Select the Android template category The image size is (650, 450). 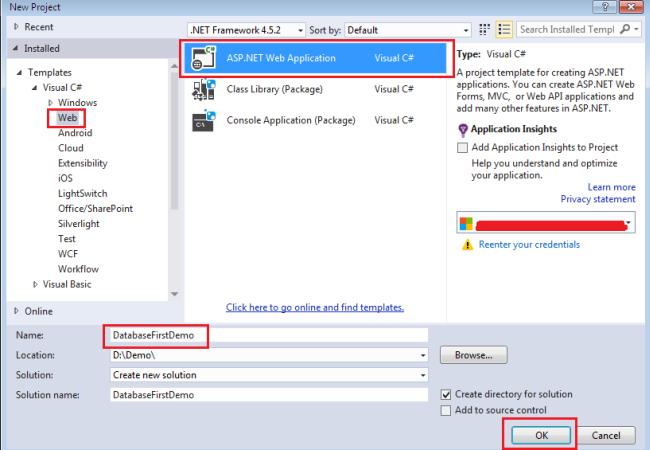click(x=75, y=133)
